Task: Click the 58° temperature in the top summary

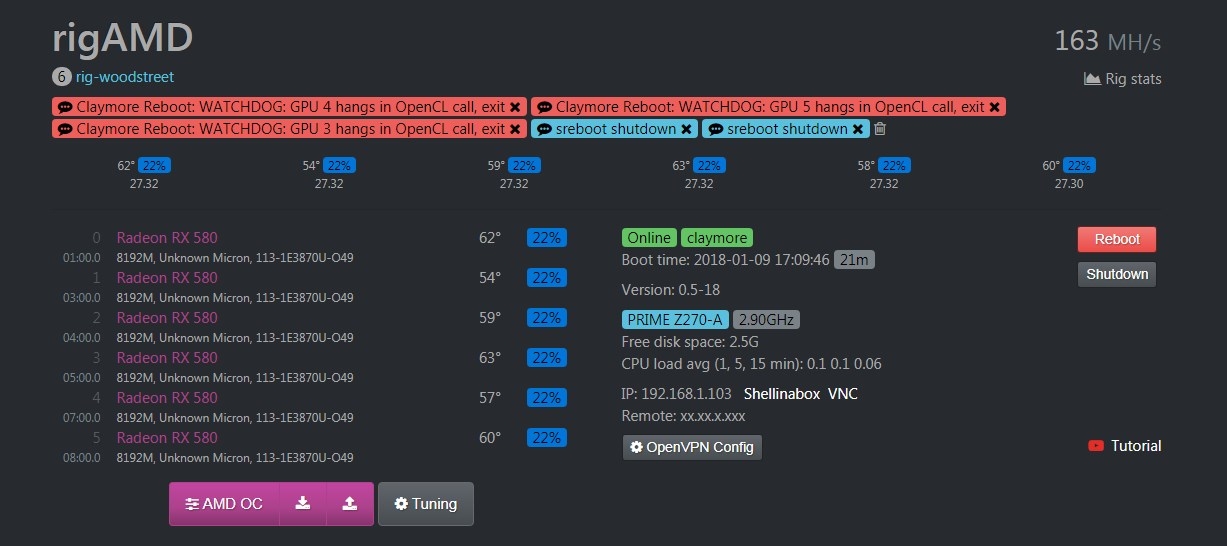Action: (866, 166)
